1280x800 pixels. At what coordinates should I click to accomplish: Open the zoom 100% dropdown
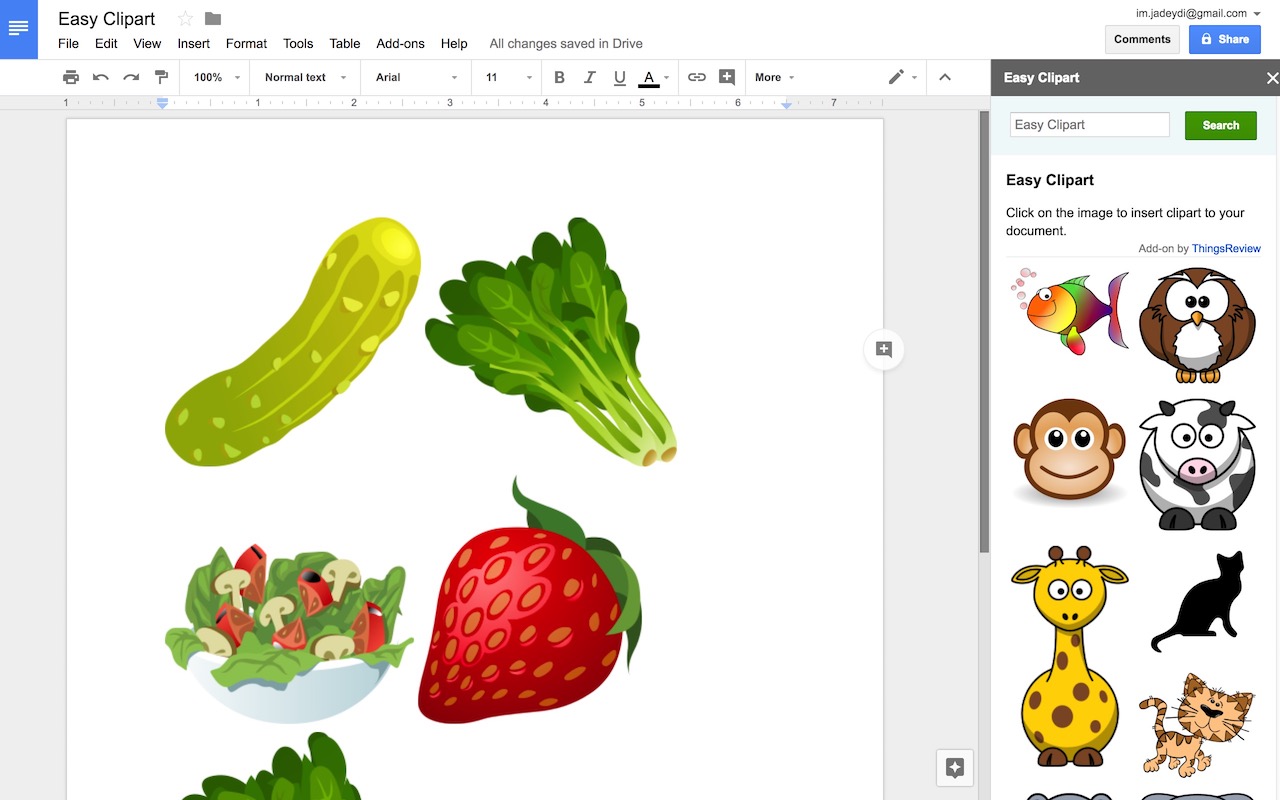click(x=217, y=77)
